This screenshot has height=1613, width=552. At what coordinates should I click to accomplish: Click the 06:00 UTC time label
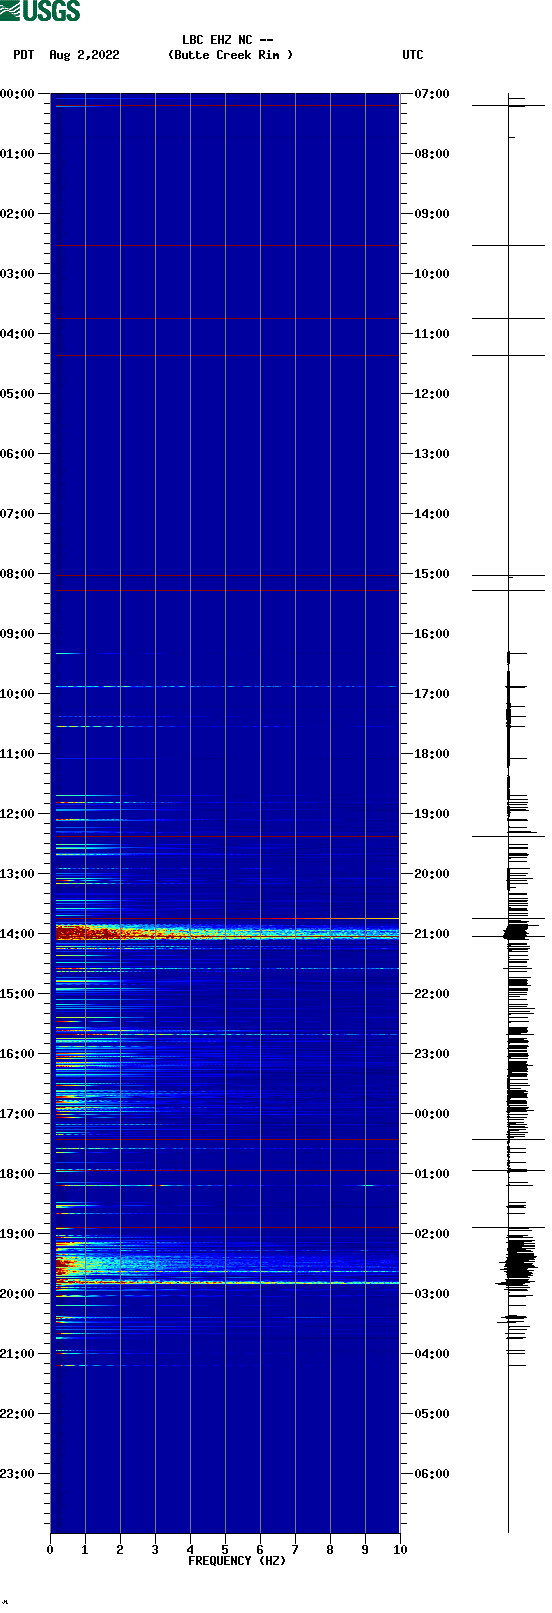point(432,1474)
